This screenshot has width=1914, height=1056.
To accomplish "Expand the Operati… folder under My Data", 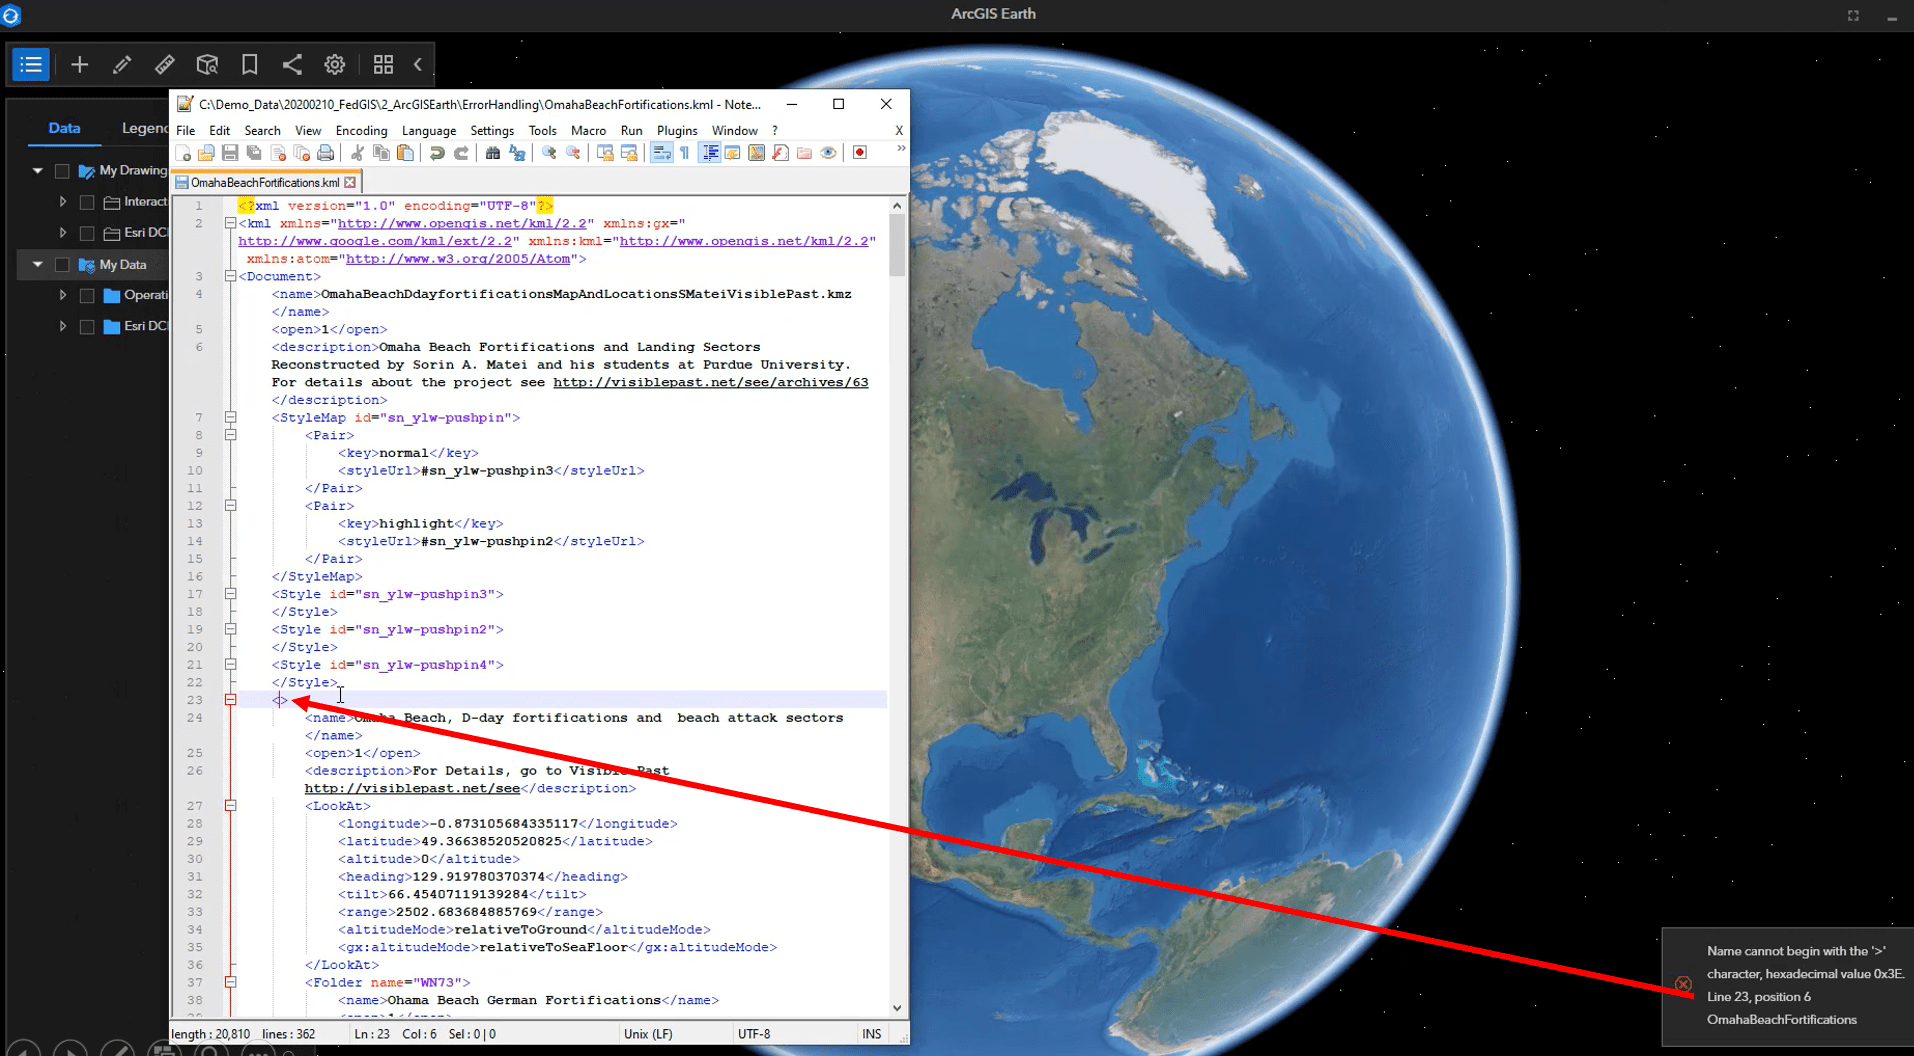I will coord(62,296).
